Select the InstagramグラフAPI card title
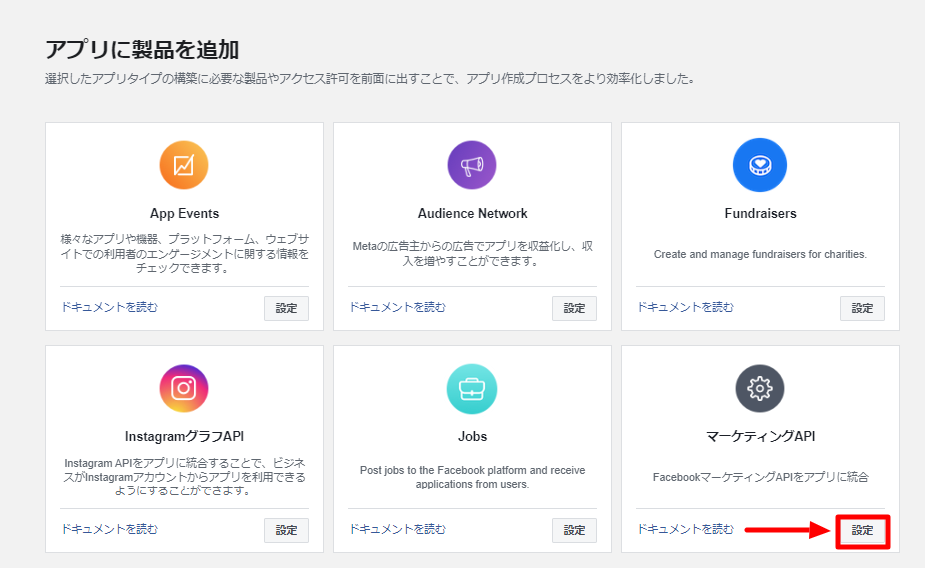 click(x=184, y=436)
